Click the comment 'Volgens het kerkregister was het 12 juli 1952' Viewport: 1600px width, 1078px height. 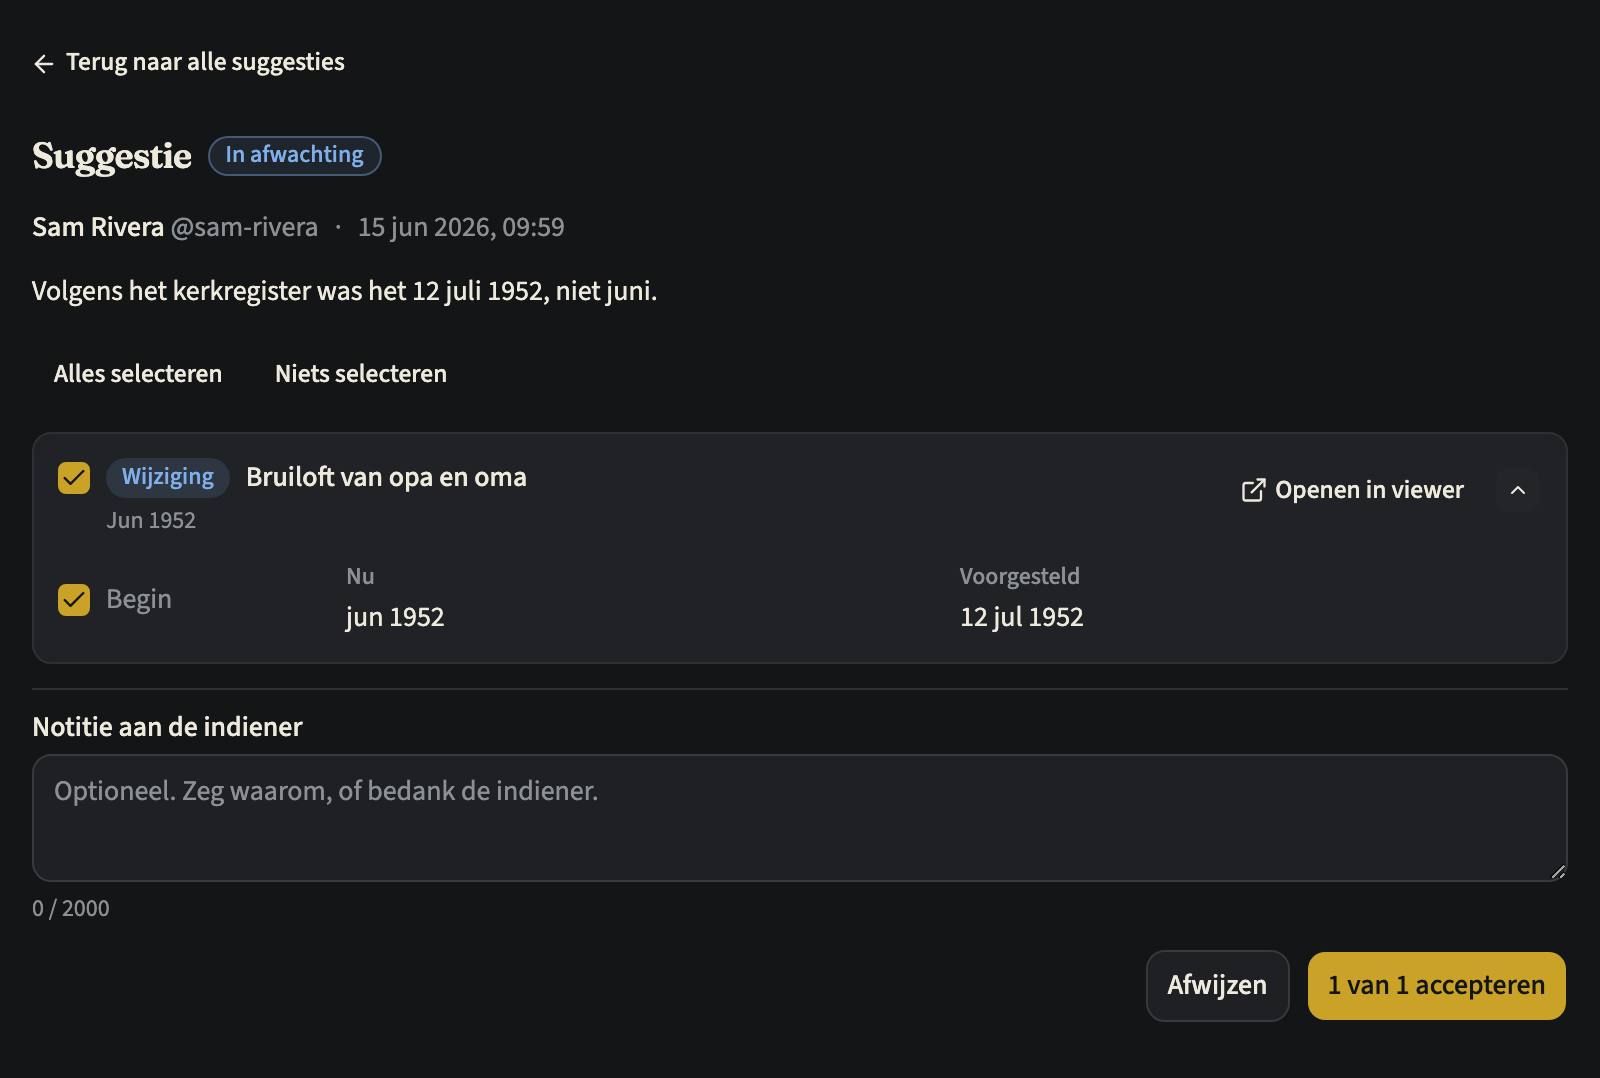pyautogui.click(x=290, y=292)
